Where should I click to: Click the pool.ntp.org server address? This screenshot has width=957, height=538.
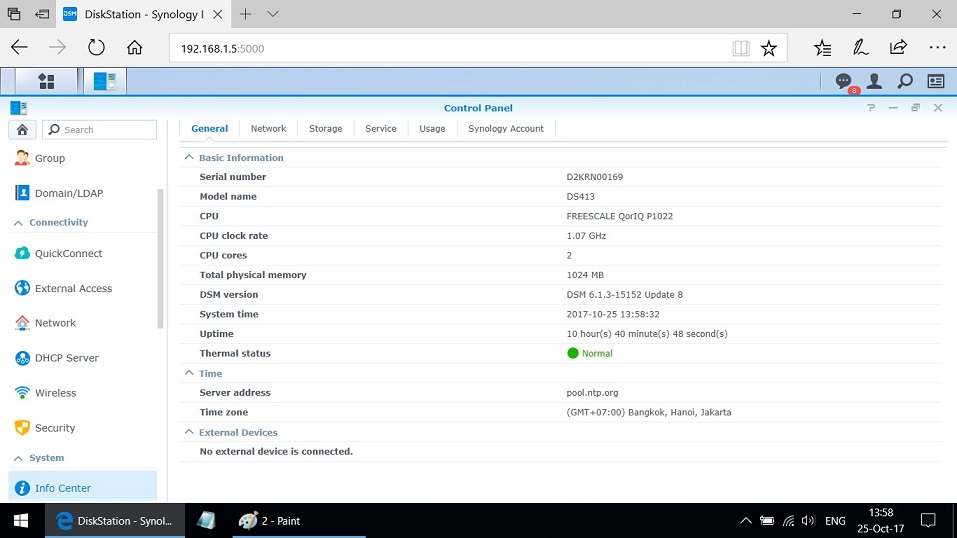pyautogui.click(x=592, y=393)
